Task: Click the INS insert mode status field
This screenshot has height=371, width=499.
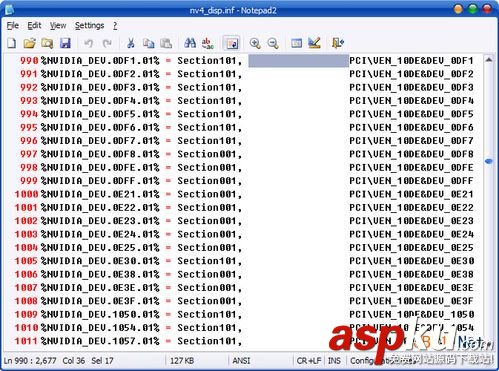Action: tap(334, 361)
